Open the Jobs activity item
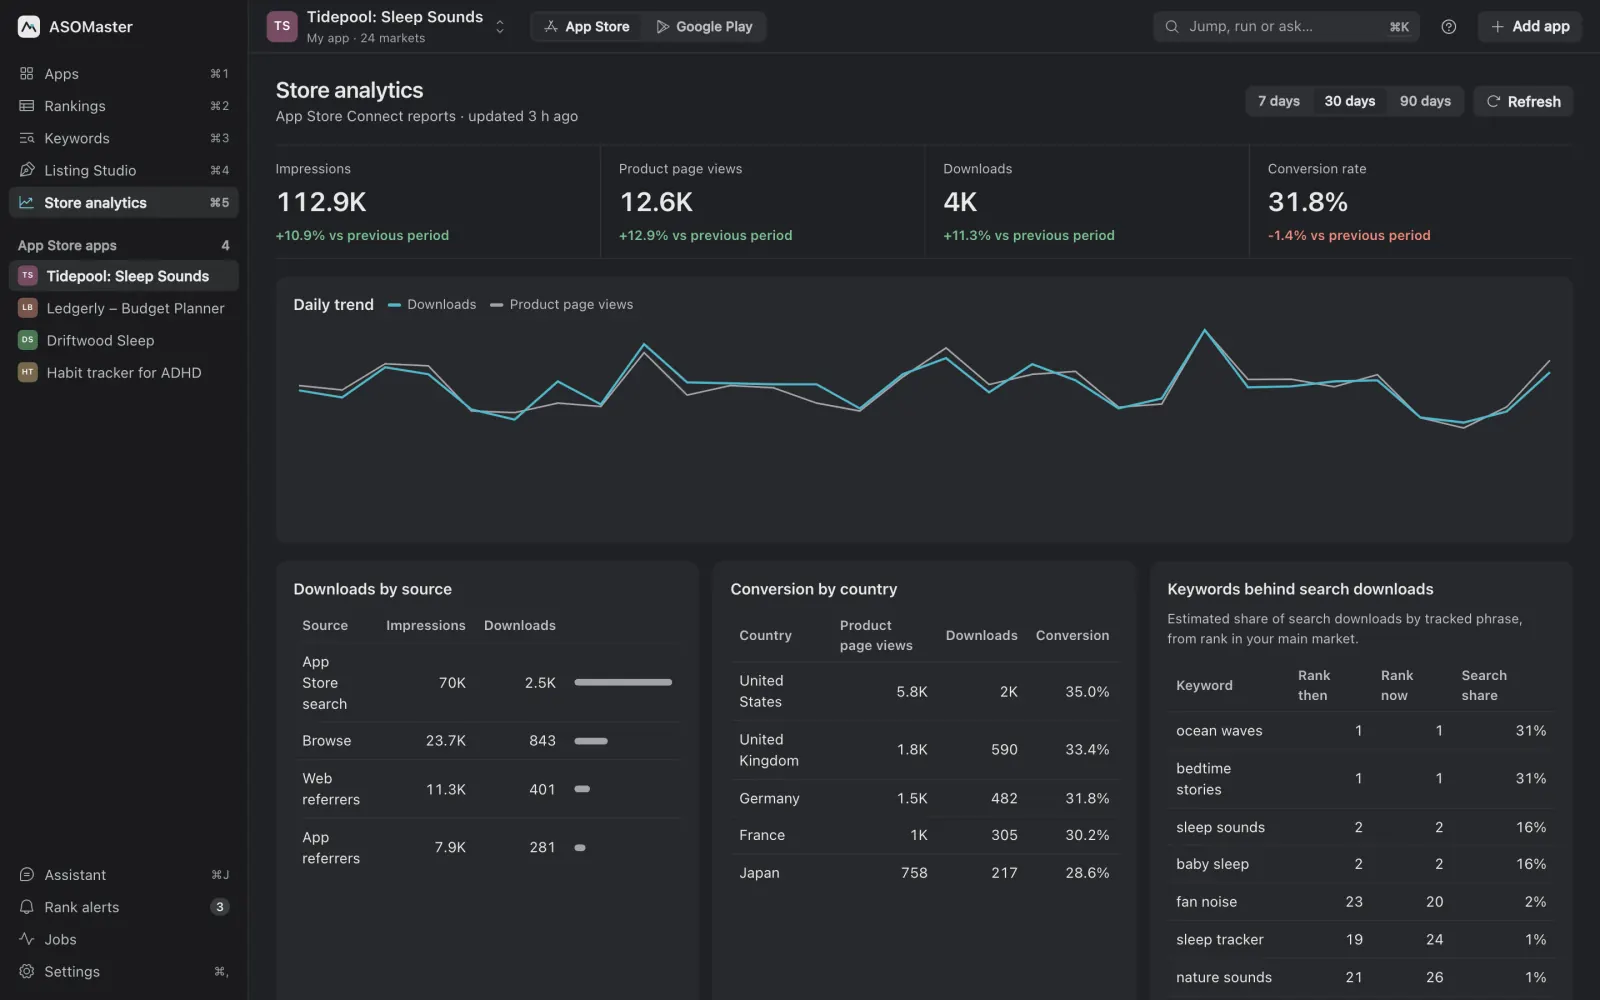 click(124, 939)
